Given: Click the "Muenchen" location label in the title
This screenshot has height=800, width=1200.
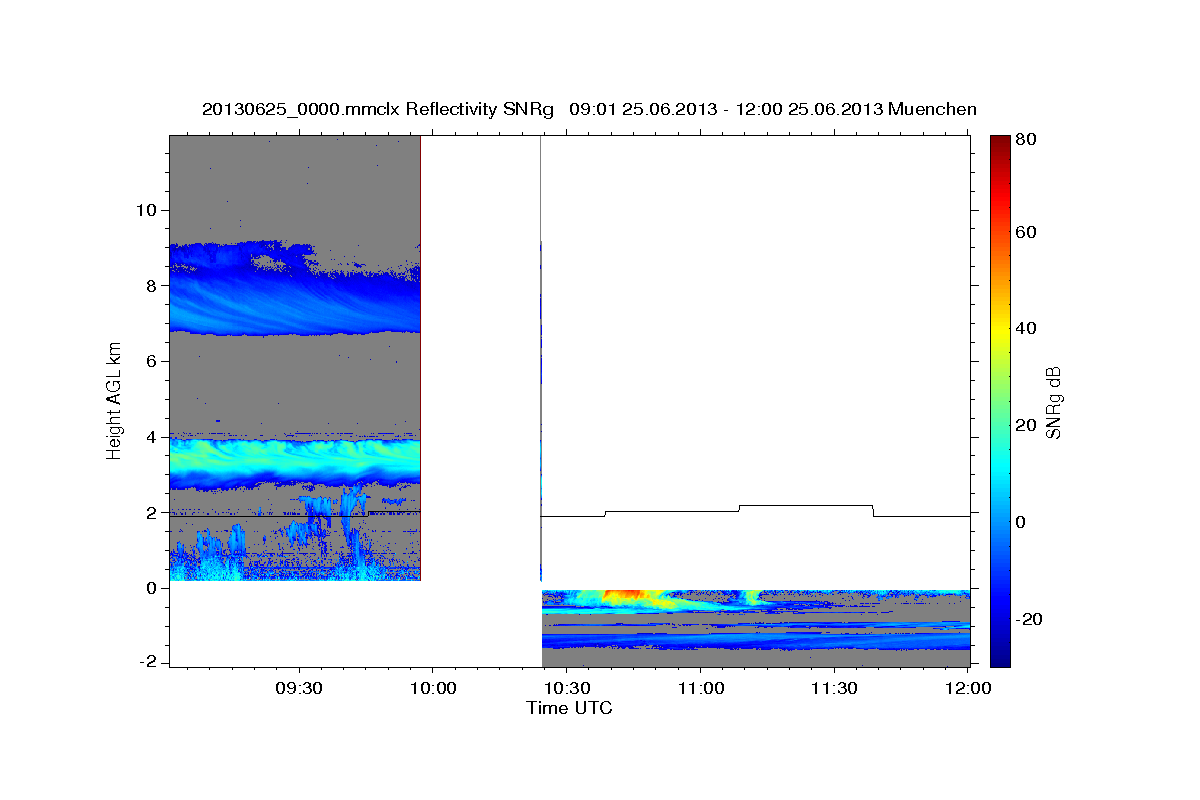Looking at the screenshot, I should pyautogui.click(x=932, y=109).
